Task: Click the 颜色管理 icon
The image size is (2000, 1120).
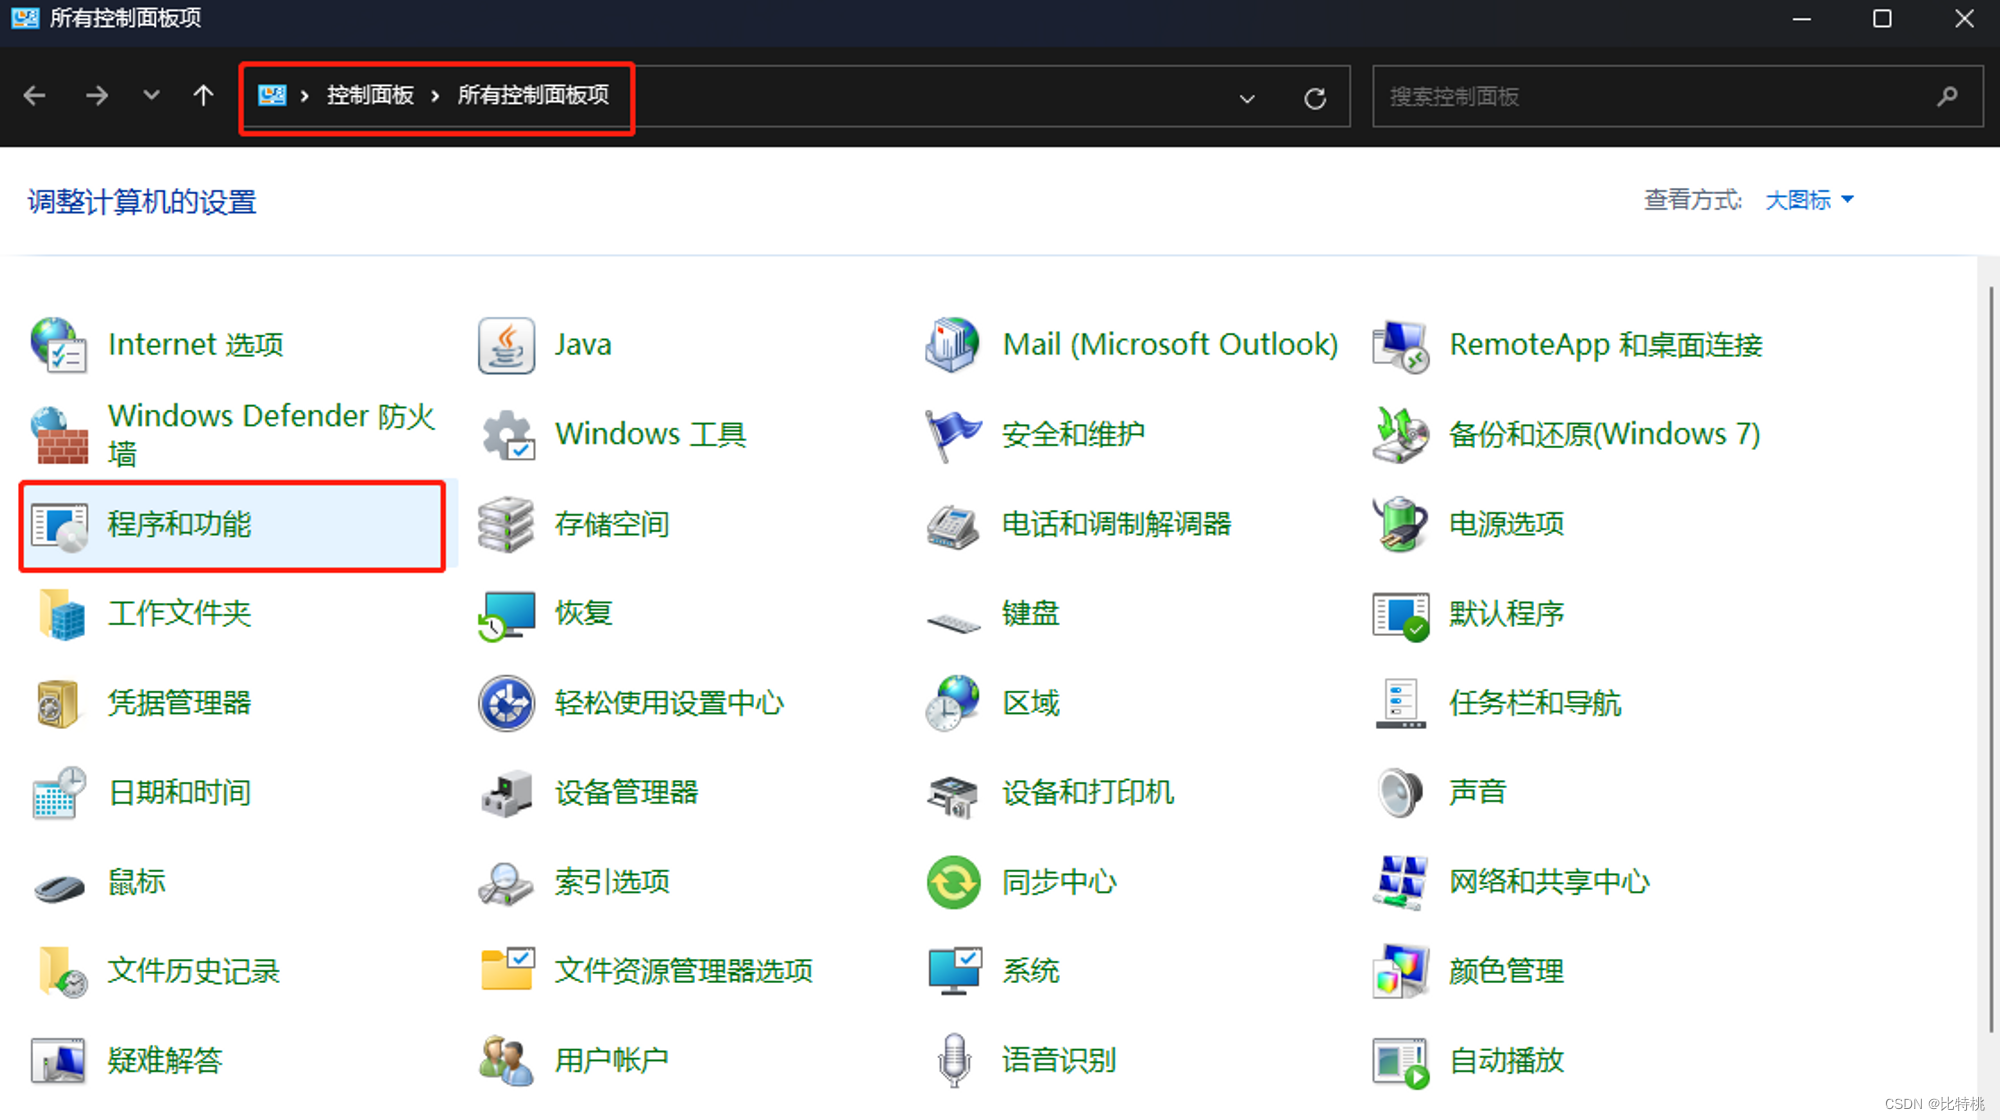Action: [1400, 971]
